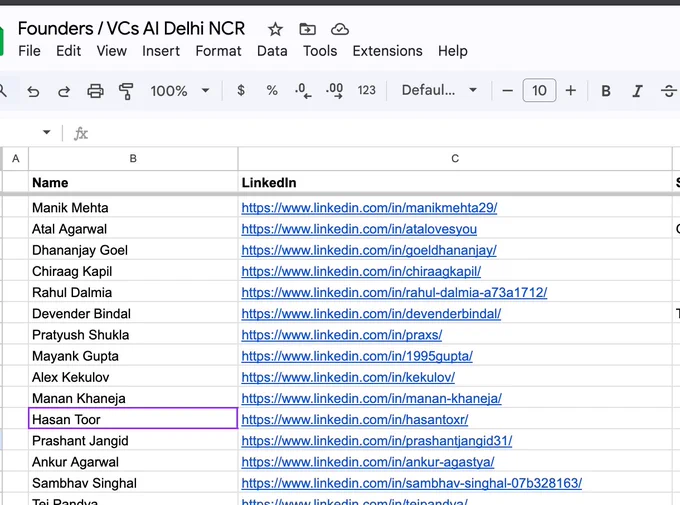
Task: Click the undo arrow
Action: (33, 91)
